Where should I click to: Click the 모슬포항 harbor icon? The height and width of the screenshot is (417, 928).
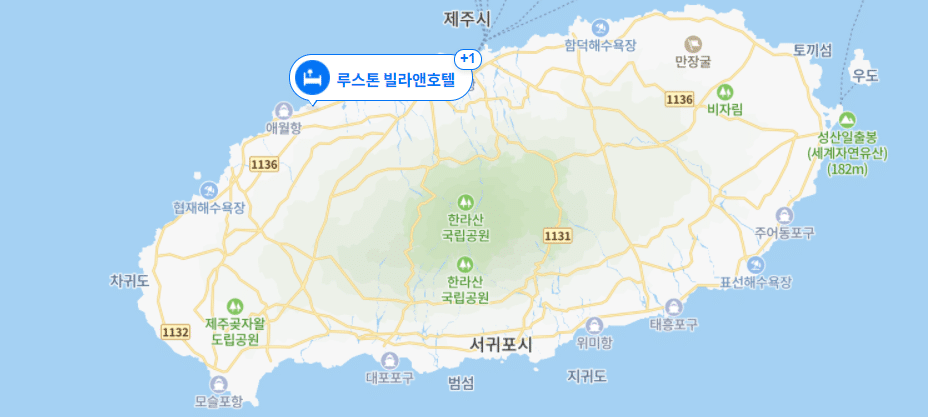(x=219, y=384)
